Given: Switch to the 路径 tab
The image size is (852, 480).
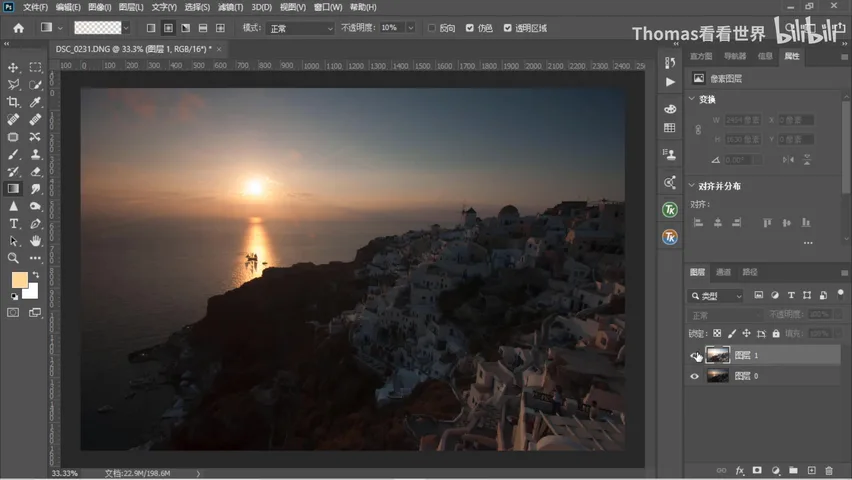Looking at the screenshot, I should 750,272.
